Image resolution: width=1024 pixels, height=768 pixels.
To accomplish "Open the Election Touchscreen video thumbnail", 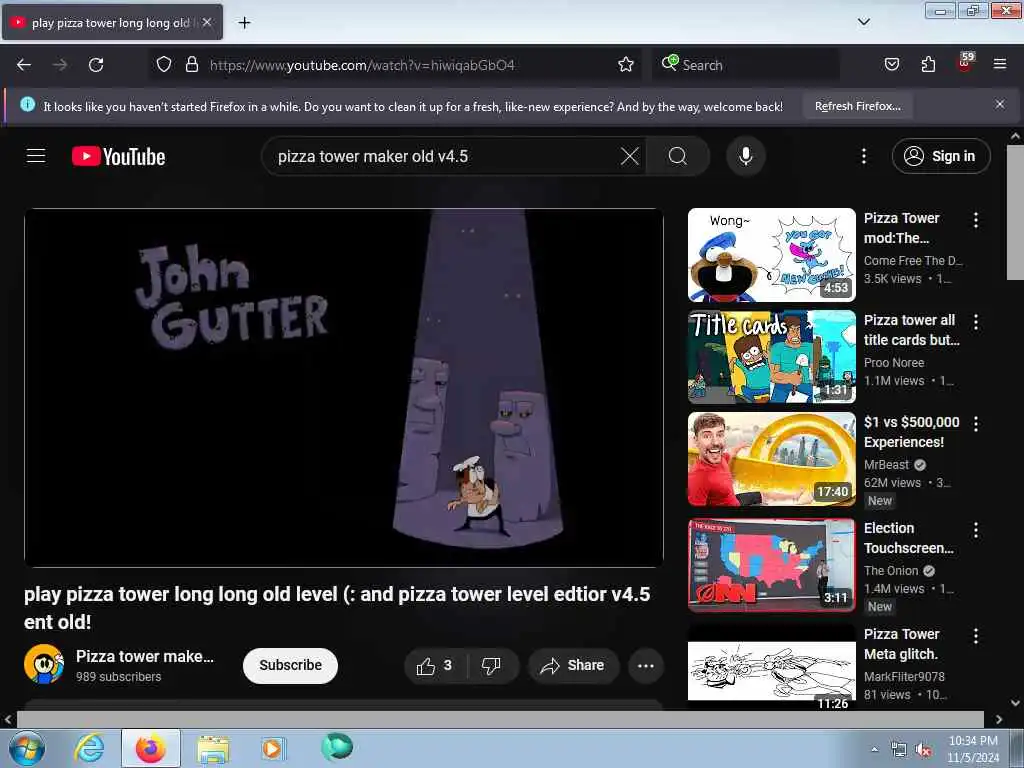I will [771, 565].
